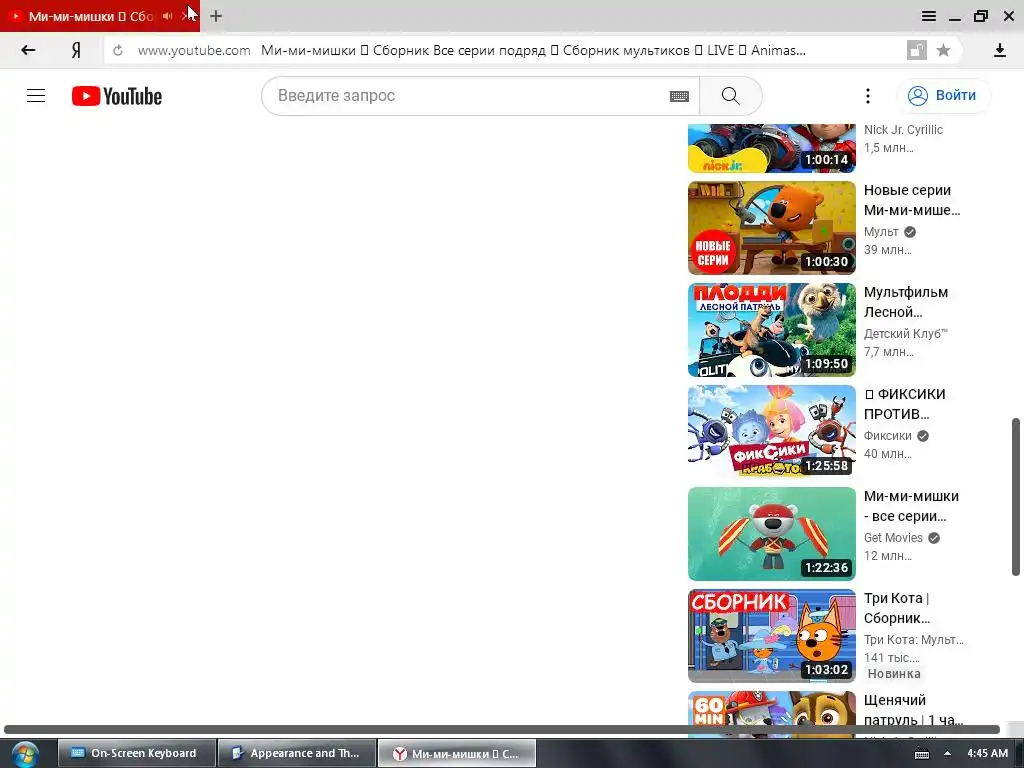Open a new tab with plus

coord(216,16)
